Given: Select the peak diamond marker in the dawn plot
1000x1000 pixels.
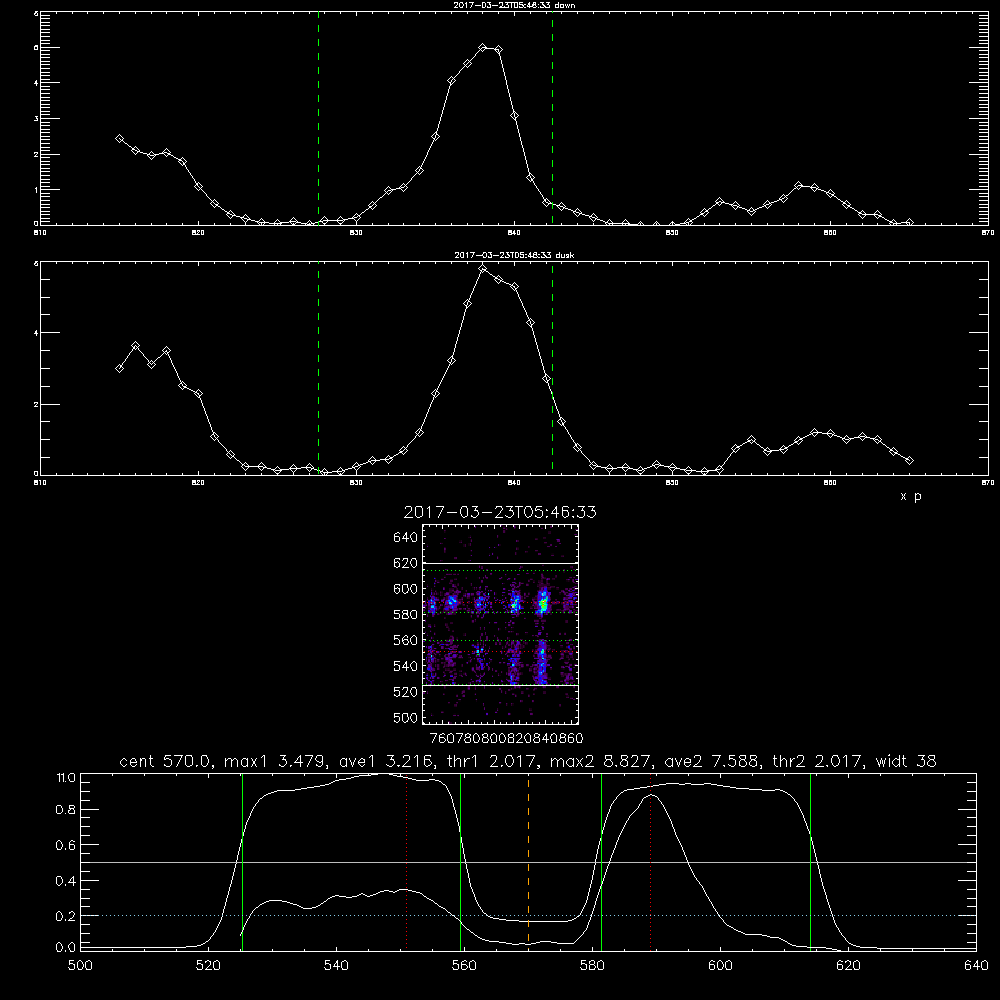Looking at the screenshot, I should pyautogui.click(x=483, y=48).
